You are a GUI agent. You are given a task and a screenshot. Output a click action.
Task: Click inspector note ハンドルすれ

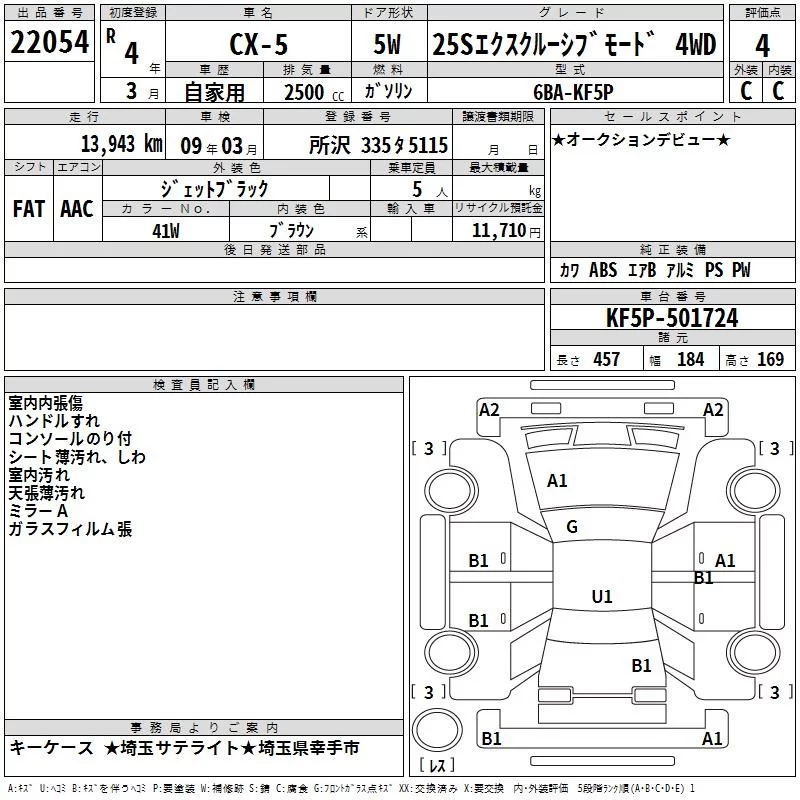click(x=54, y=421)
